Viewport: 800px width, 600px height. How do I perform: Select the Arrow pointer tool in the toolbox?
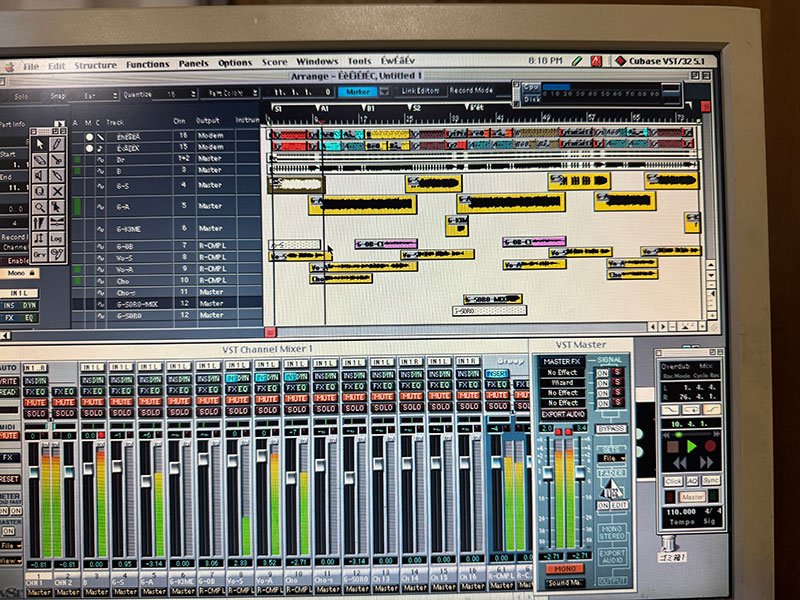(40, 145)
